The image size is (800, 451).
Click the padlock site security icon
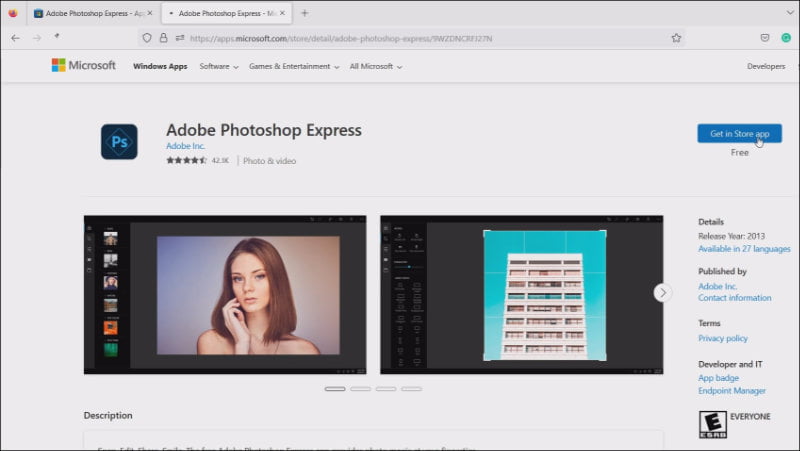pos(163,38)
